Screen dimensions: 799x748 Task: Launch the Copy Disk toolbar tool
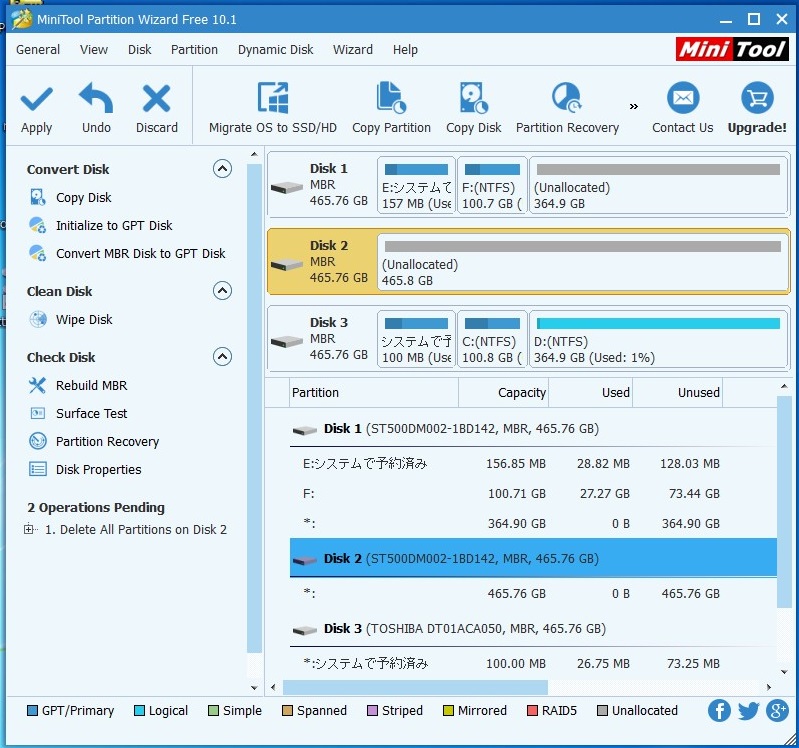pos(473,108)
